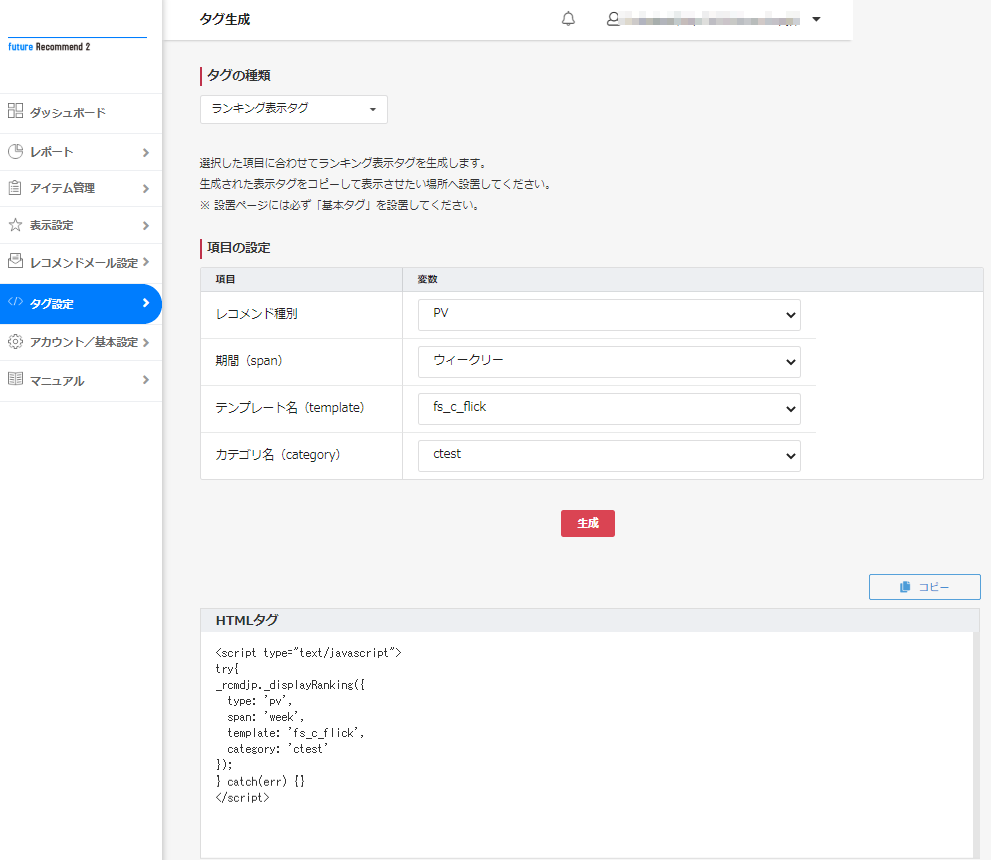Click the '} catch(err) {}' code line
The image size is (991, 860).
click(260, 782)
